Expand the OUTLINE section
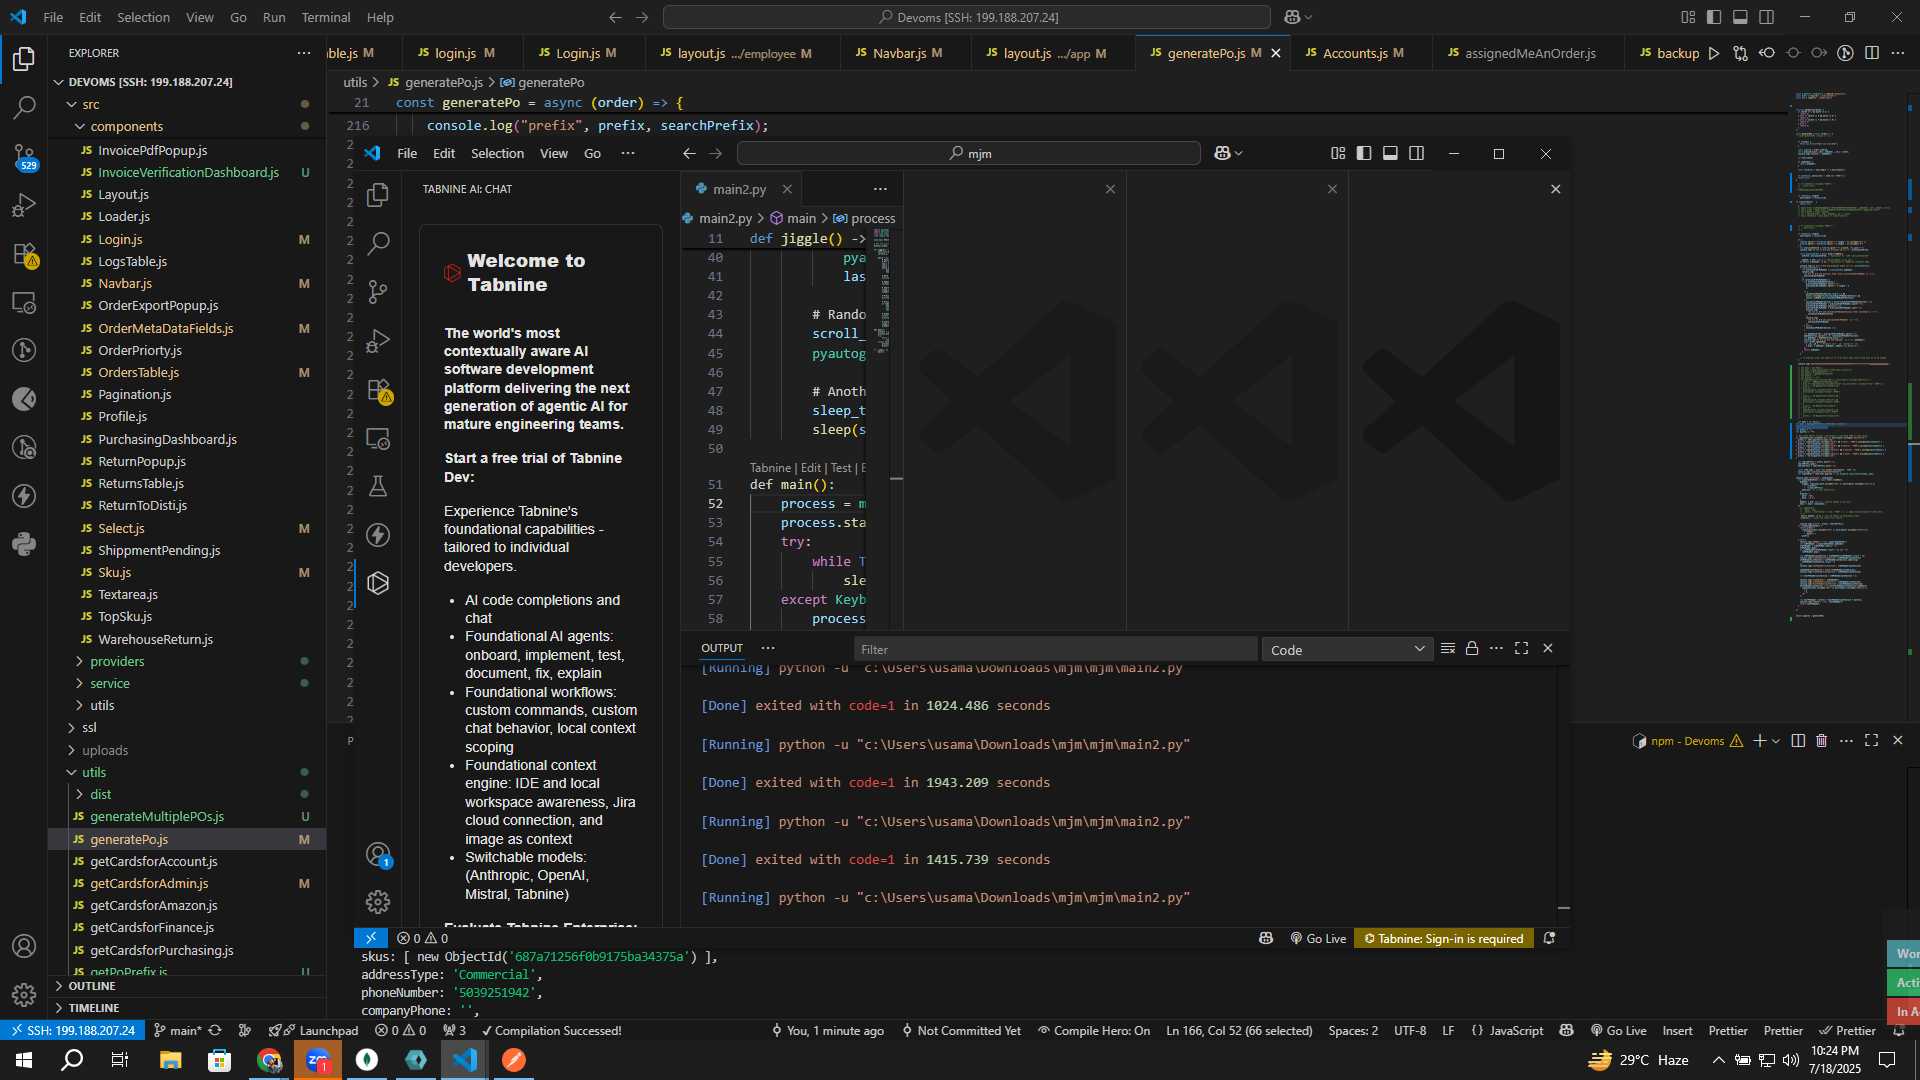1920x1080 pixels. click(92, 986)
